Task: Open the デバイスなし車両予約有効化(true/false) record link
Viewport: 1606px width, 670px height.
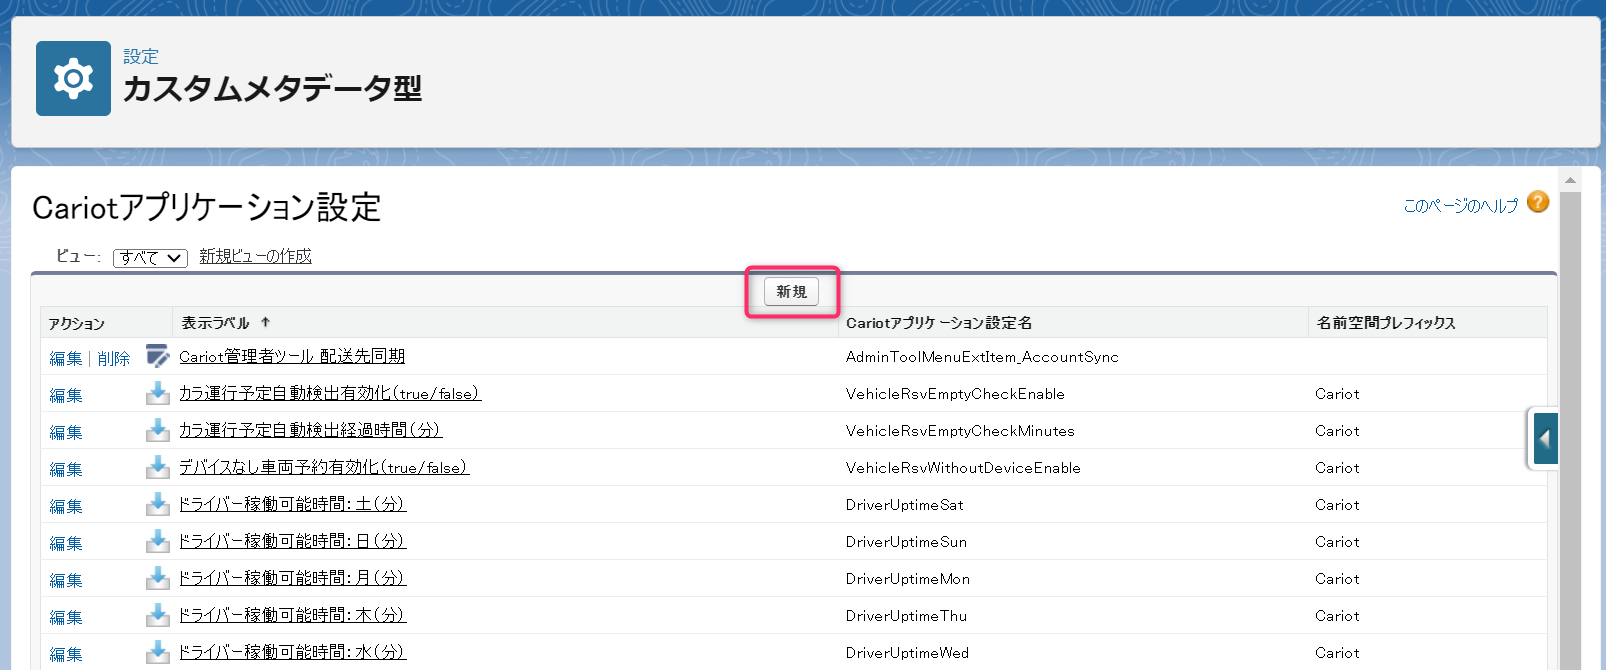Action: 324,467
